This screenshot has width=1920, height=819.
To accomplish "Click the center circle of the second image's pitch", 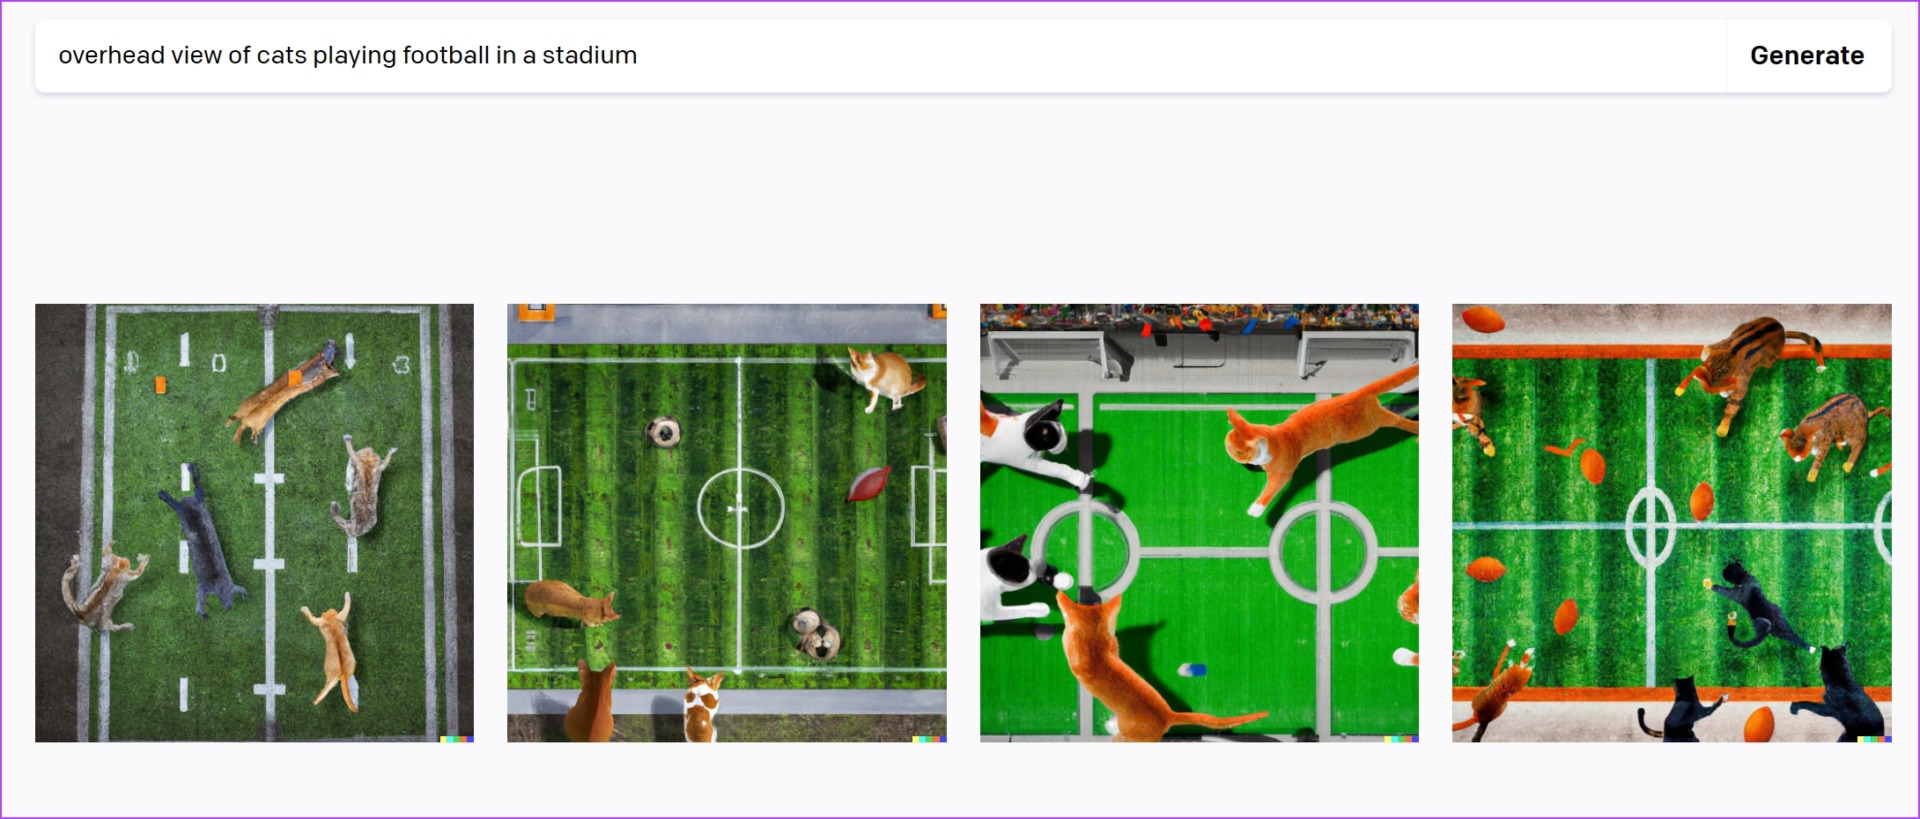I will click(740, 508).
